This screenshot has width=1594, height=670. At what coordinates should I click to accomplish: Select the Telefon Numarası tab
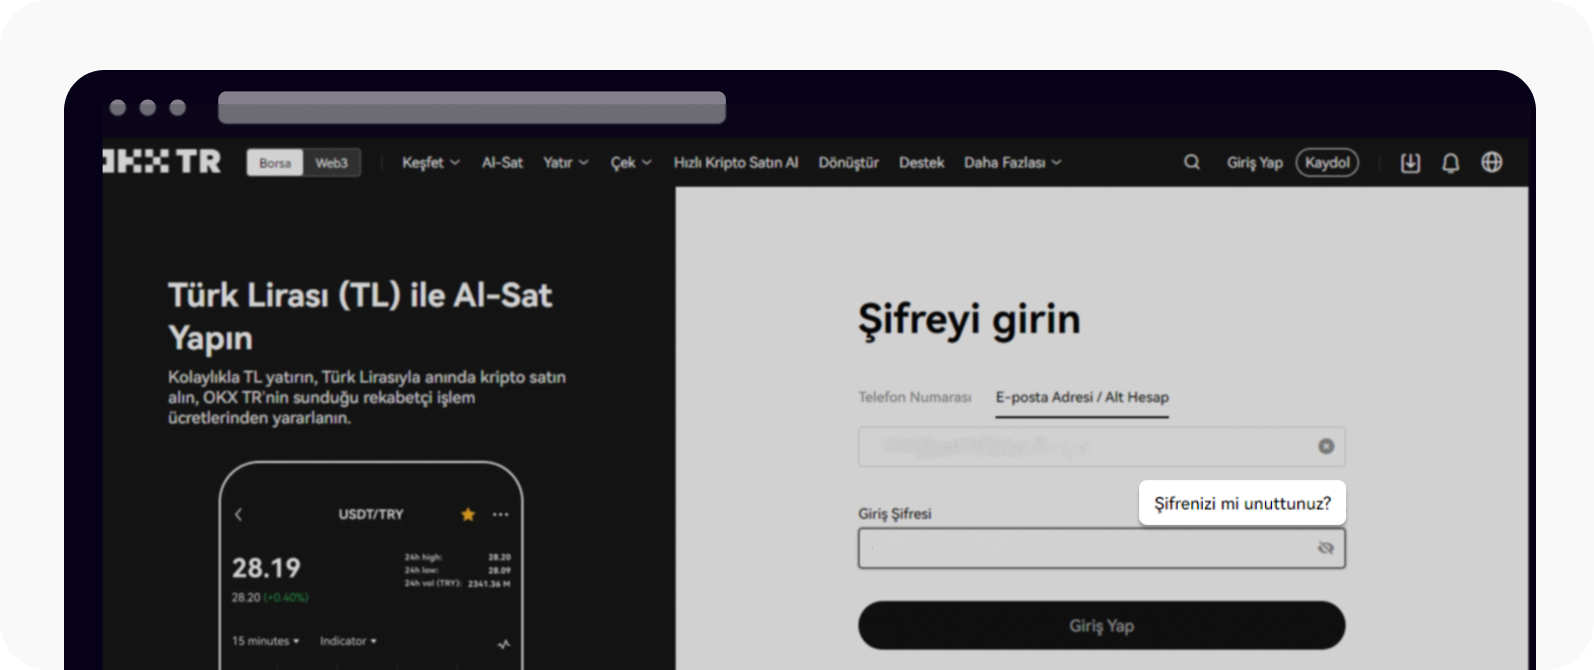pos(915,397)
